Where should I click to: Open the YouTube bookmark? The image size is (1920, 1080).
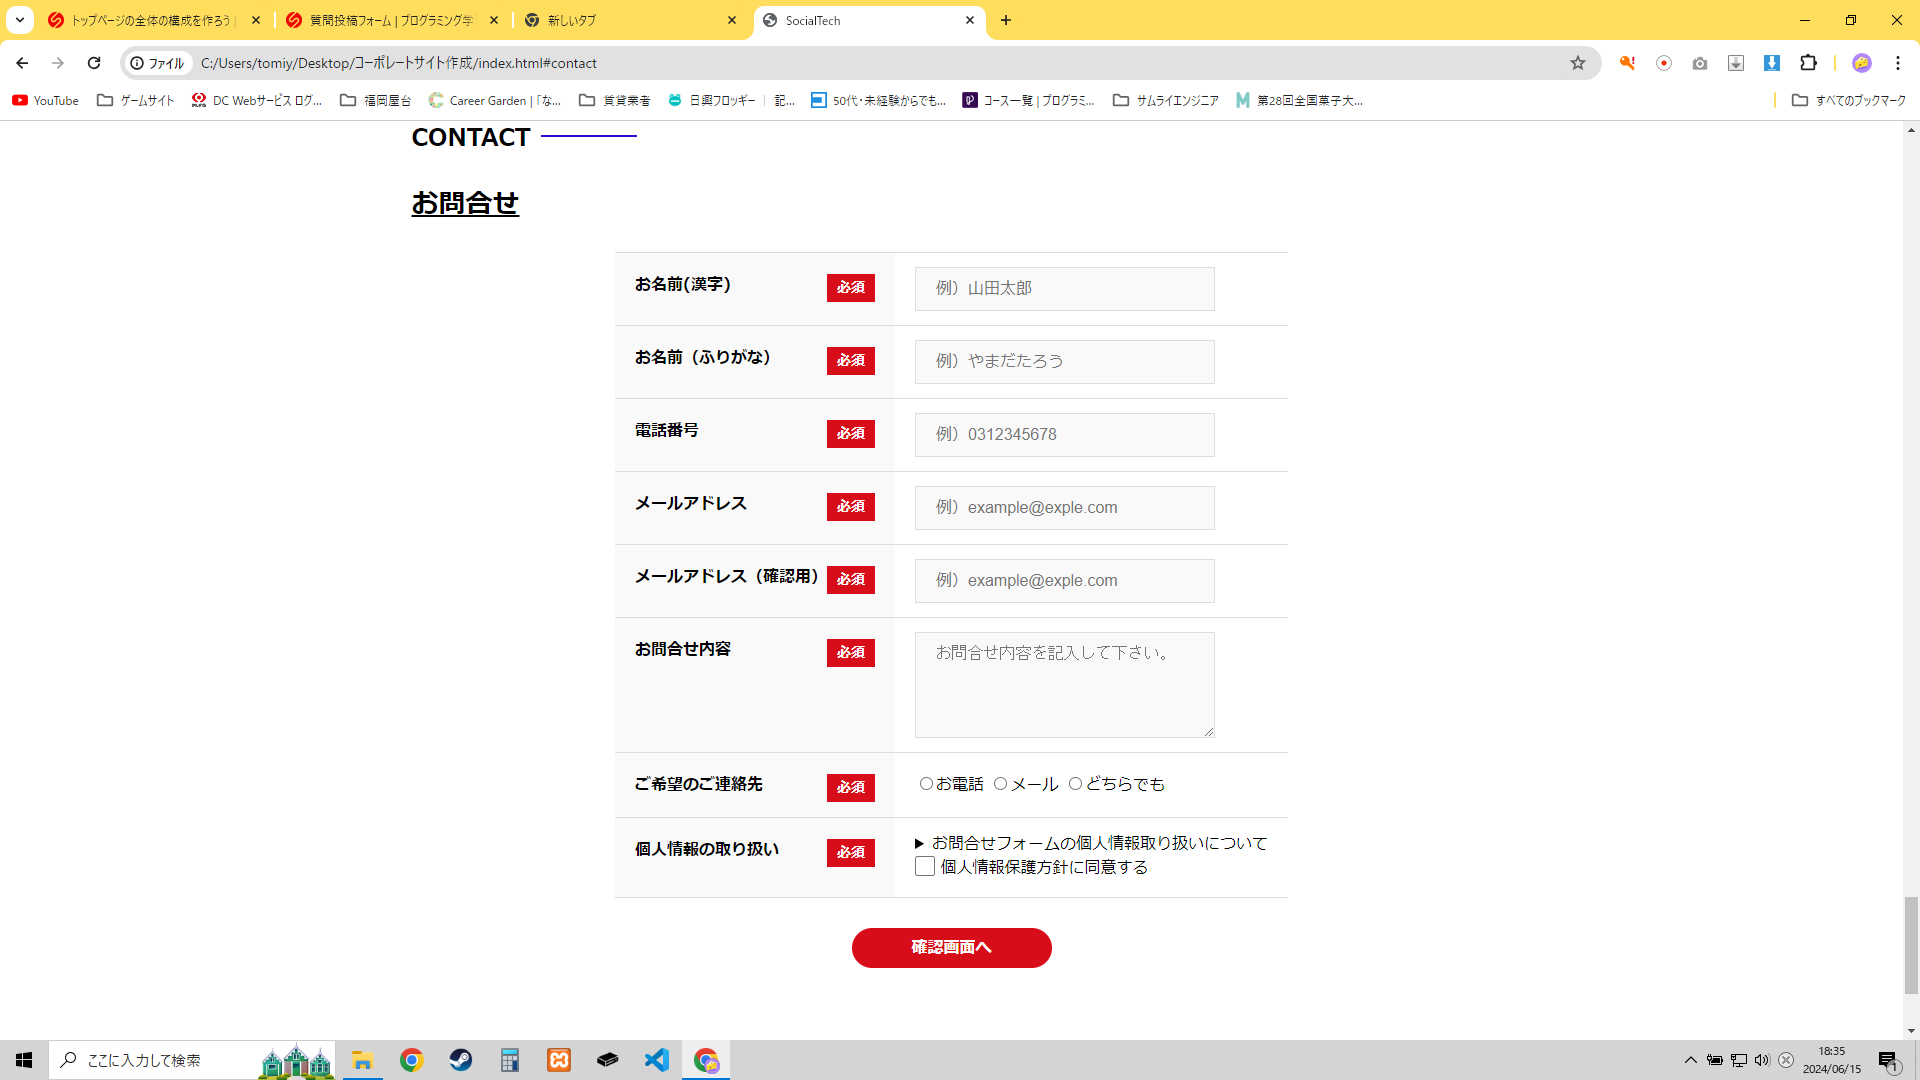click(x=46, y=100)
